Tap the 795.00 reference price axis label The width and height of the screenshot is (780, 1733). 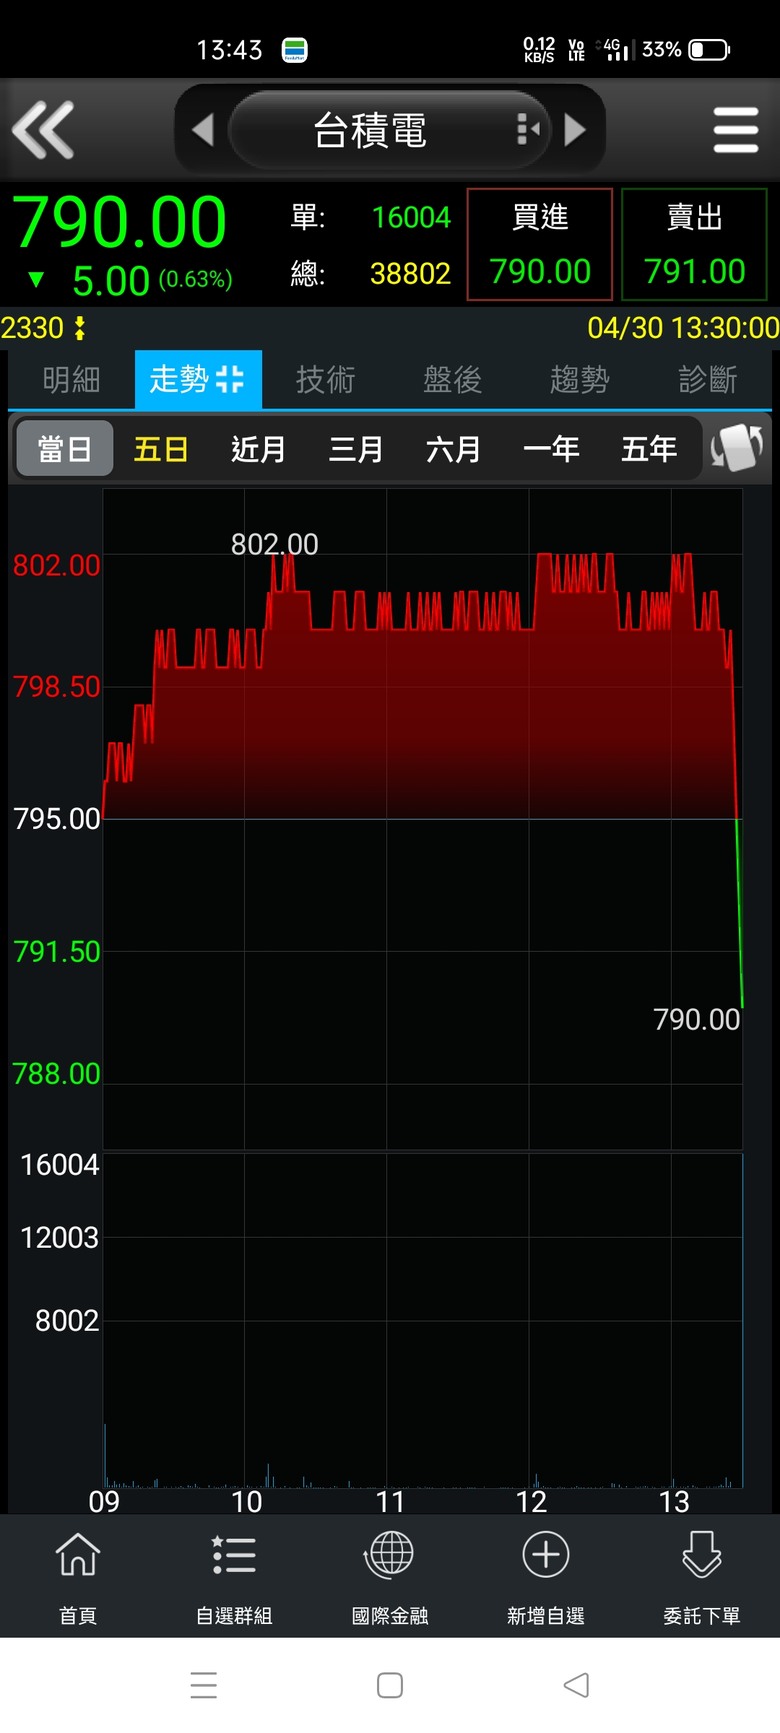click(x=57, y=819)
